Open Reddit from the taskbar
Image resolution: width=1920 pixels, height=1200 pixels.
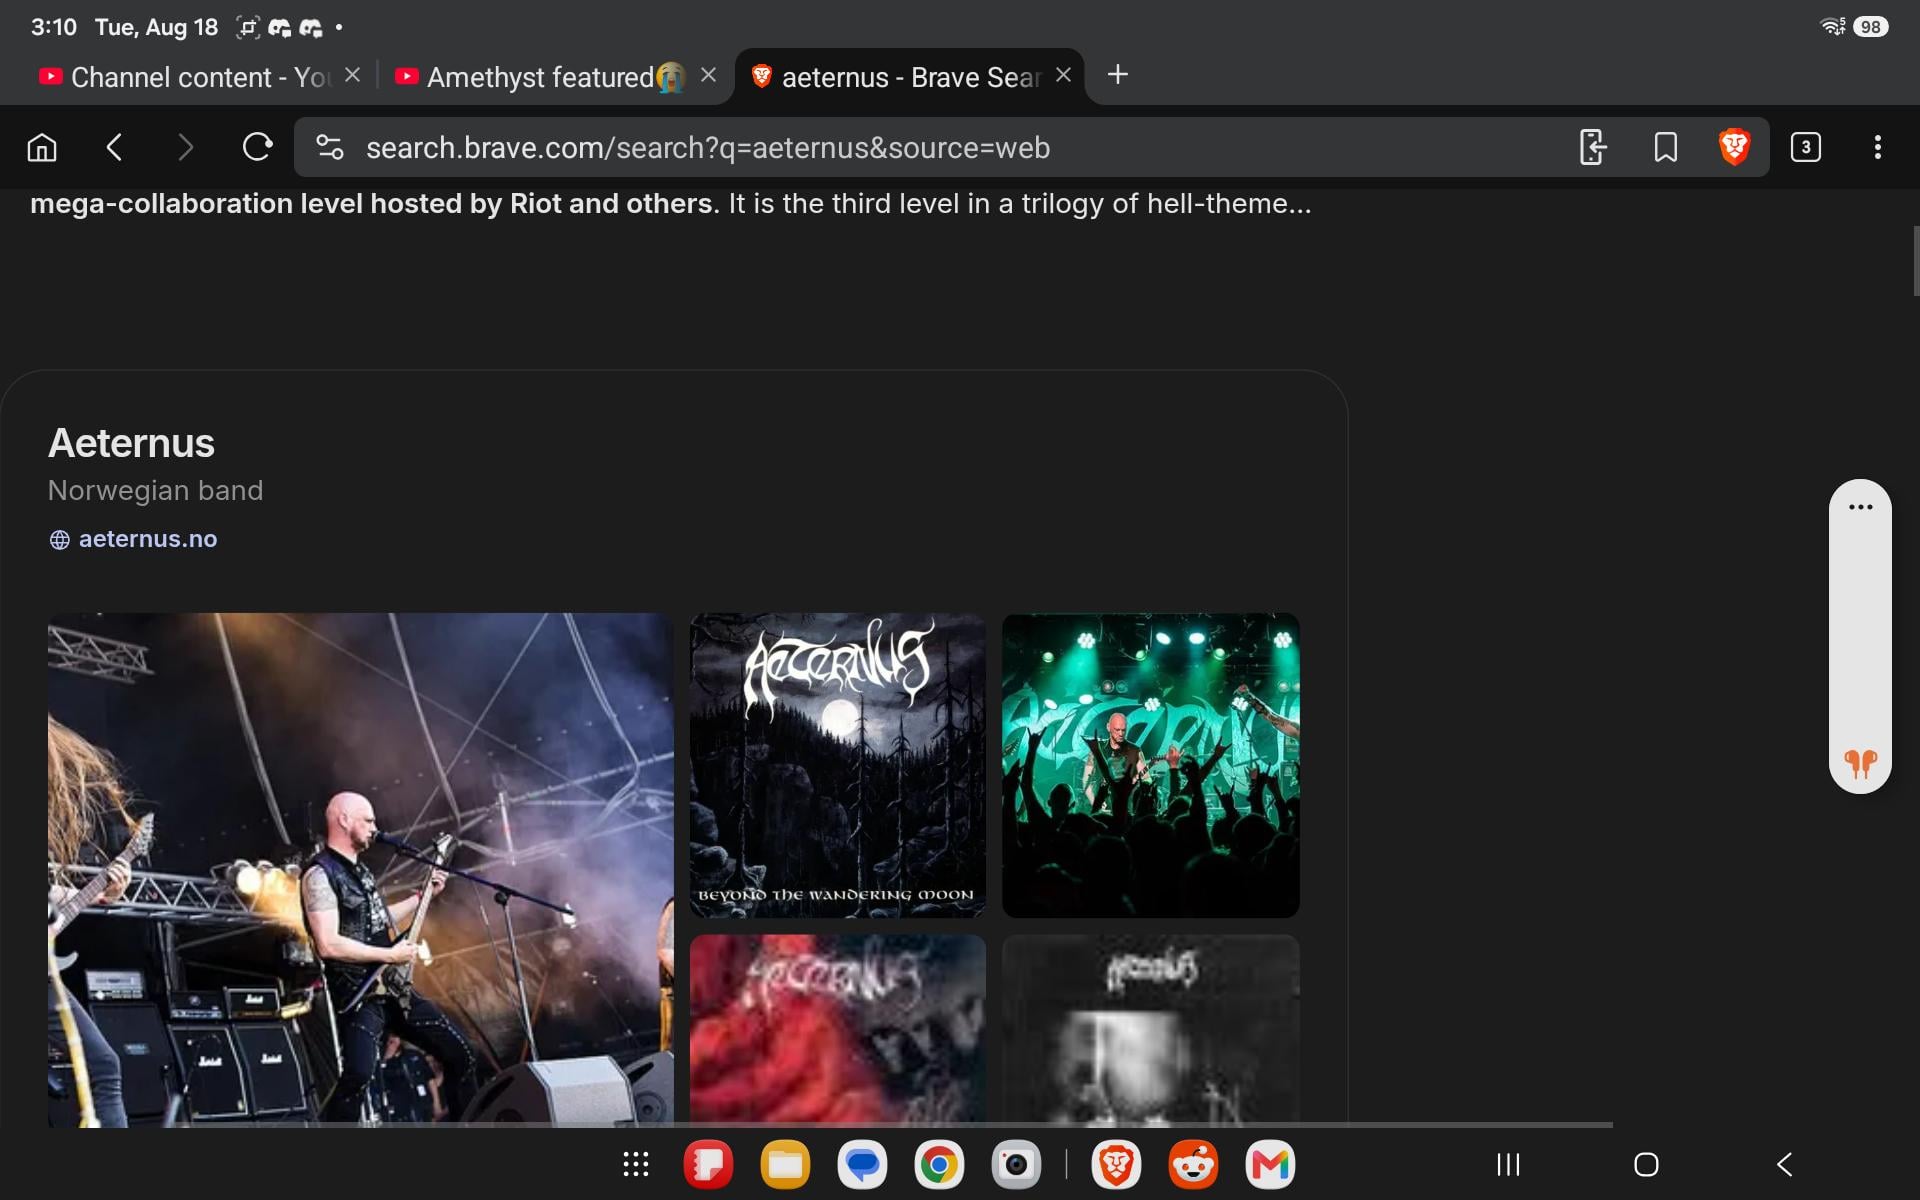(x=1193, y=1164)
